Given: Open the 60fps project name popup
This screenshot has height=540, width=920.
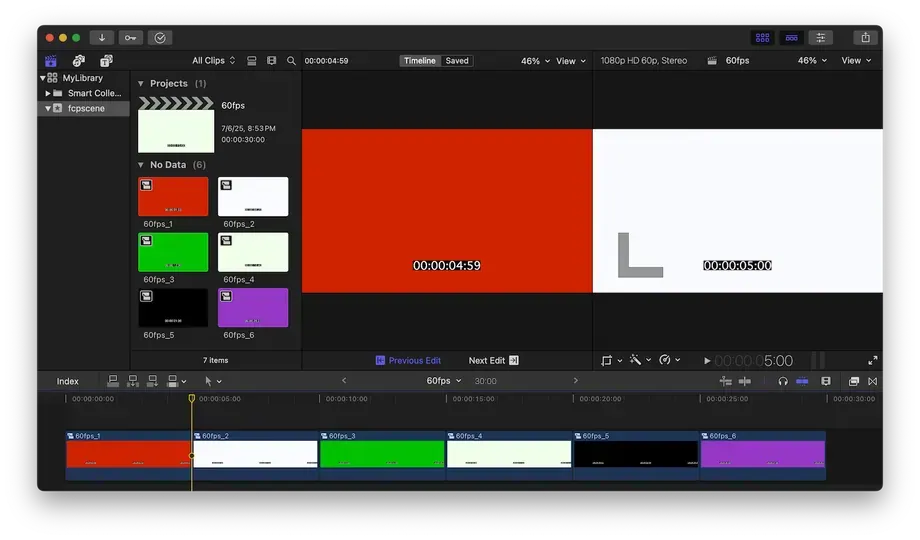Looking at the screenshot, I should 444,380.
